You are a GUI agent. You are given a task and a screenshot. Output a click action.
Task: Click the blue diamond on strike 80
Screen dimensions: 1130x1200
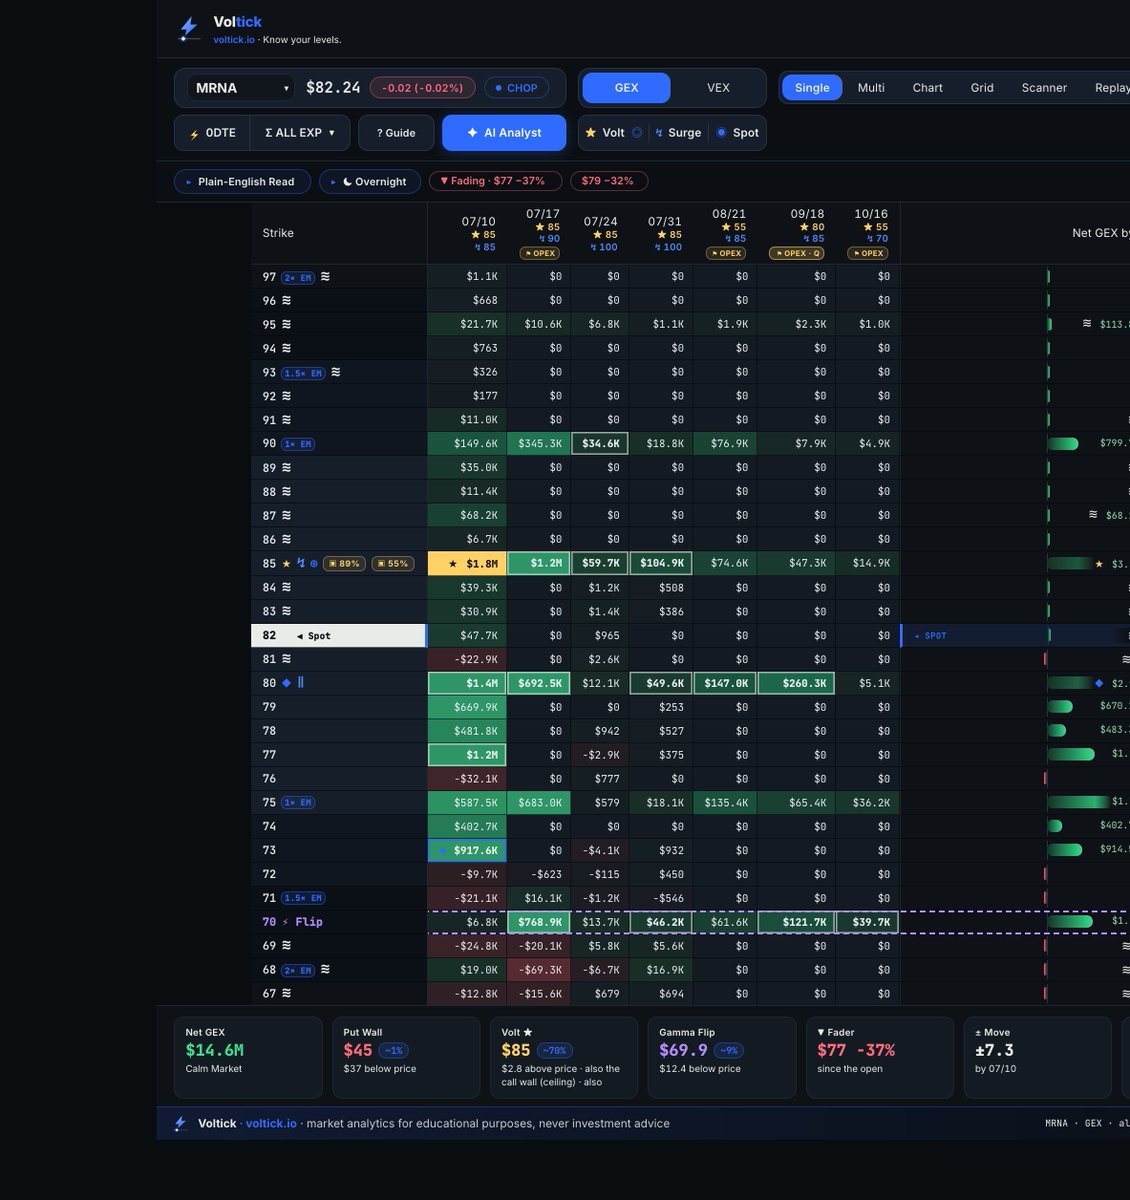point(287,683)
